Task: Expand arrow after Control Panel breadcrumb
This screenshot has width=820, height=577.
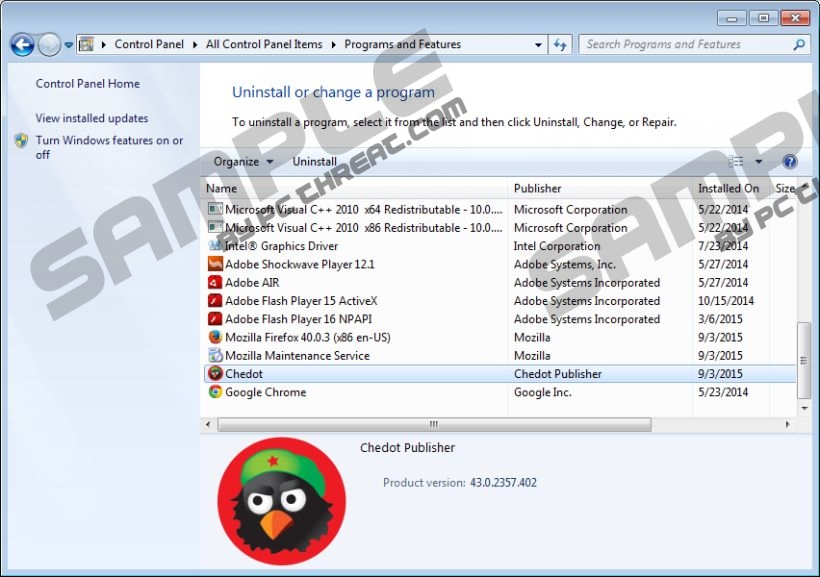Action: [195, 45]
